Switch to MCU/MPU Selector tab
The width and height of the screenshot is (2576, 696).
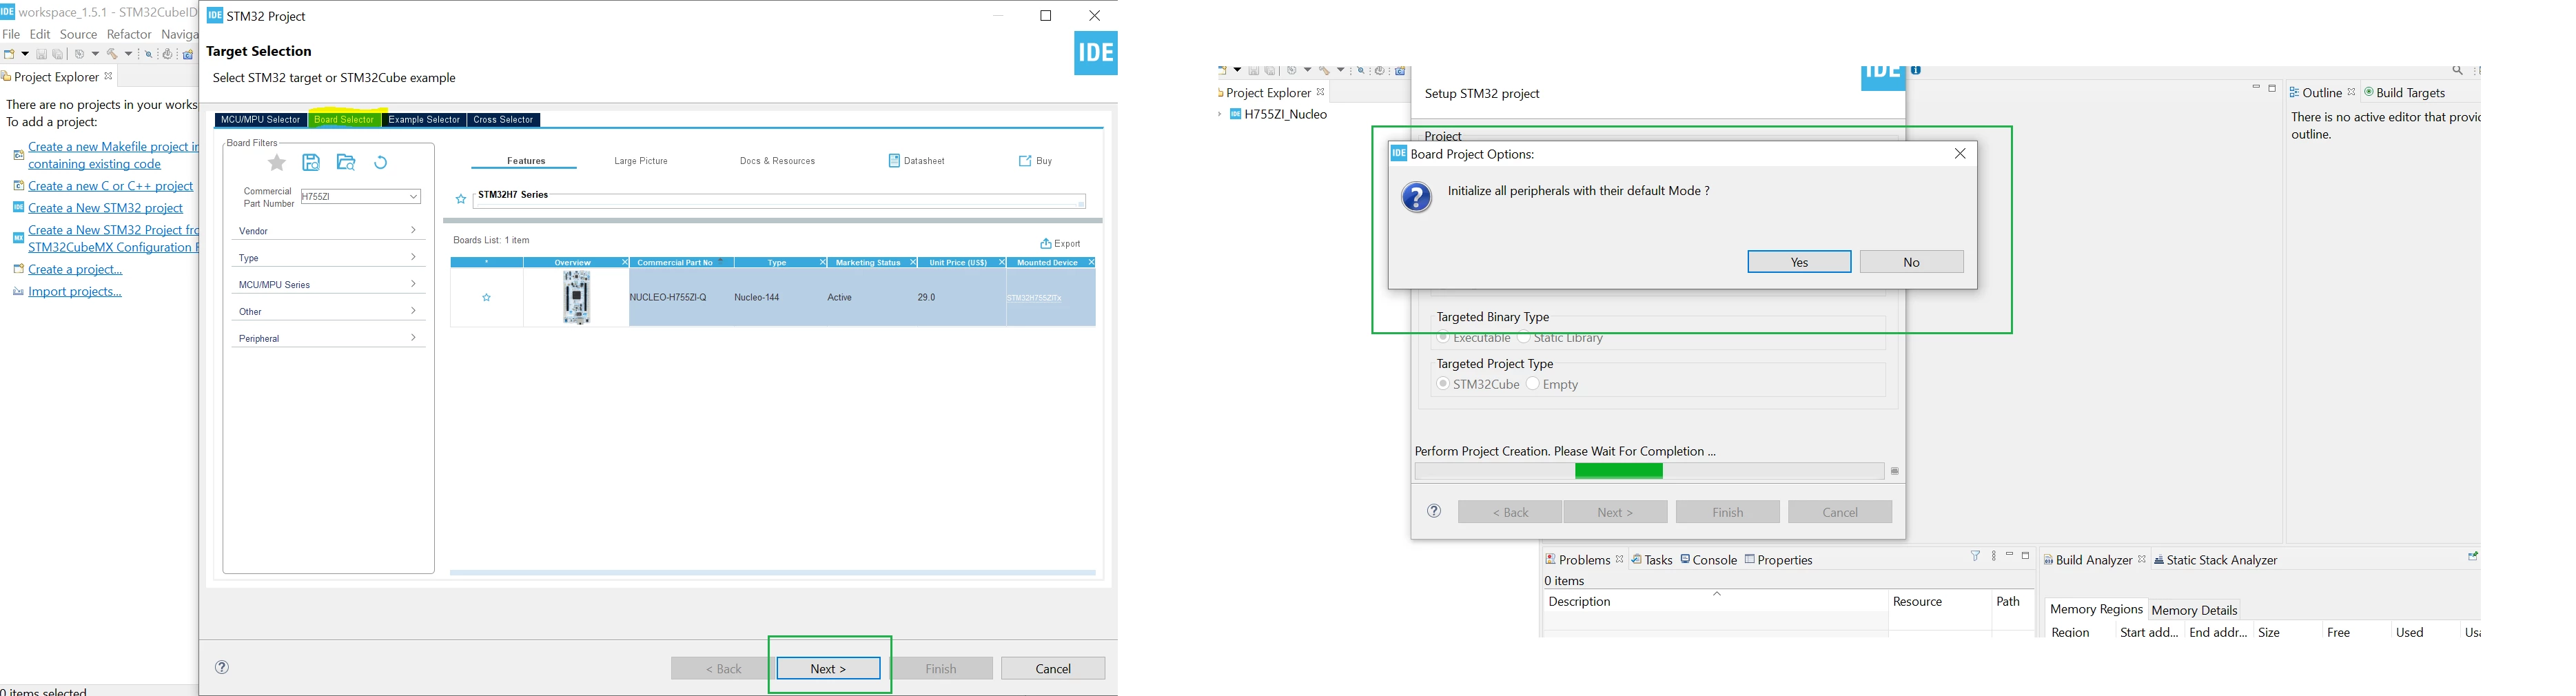point(261,120)
